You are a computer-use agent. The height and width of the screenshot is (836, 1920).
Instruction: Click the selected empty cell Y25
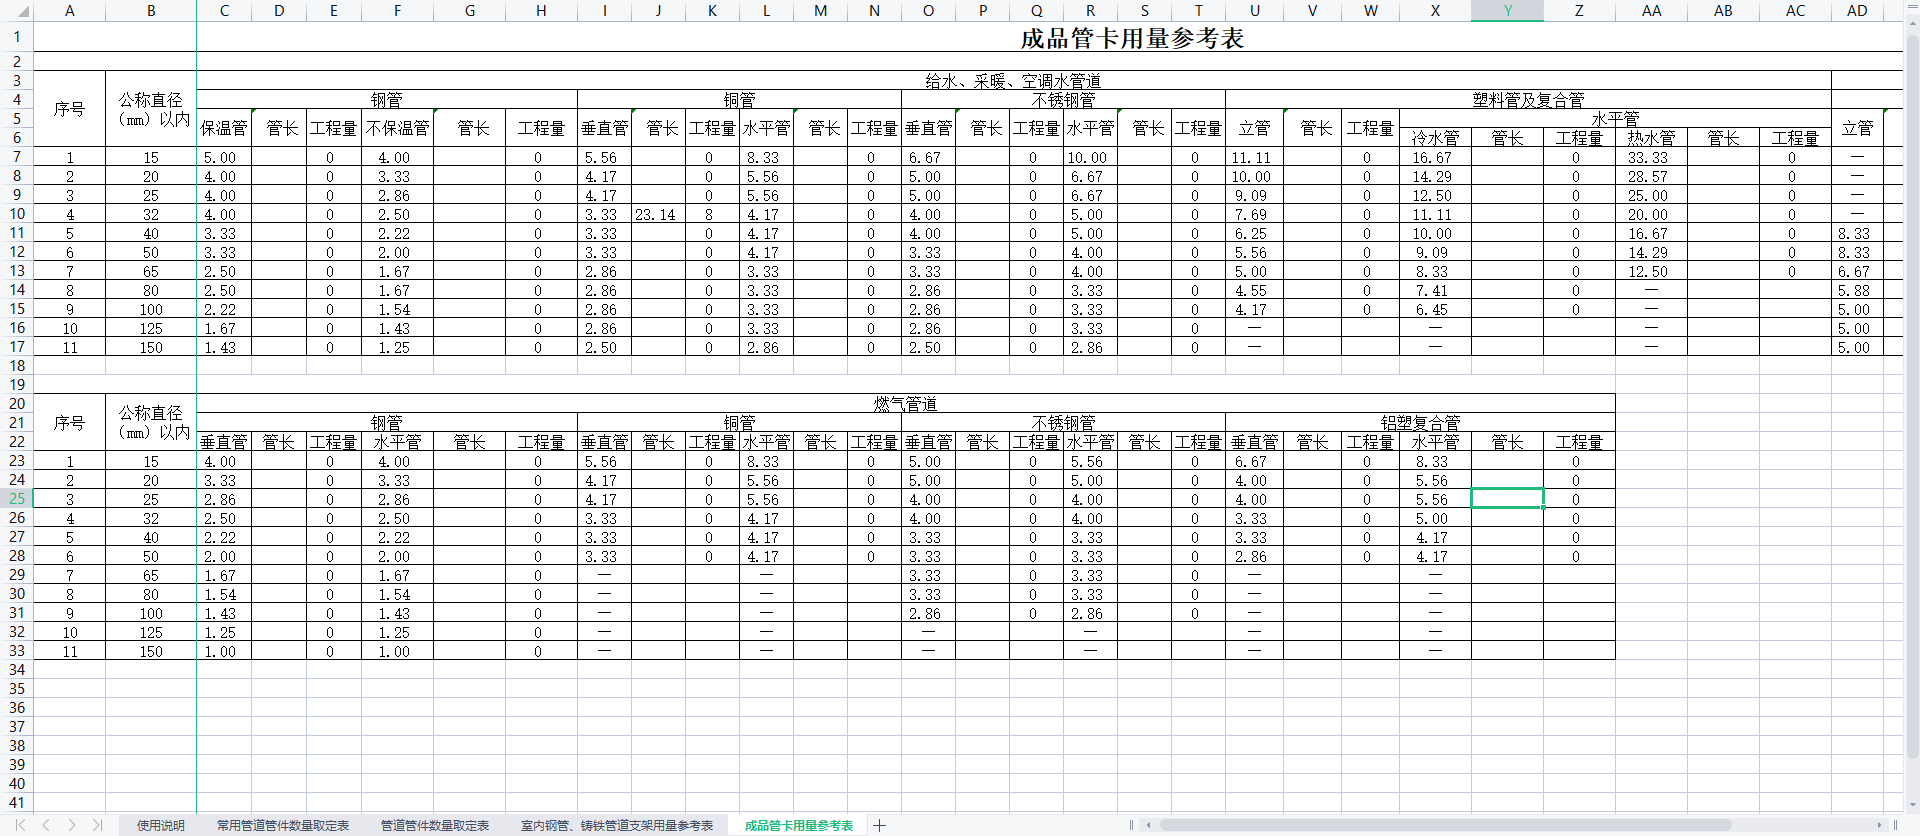(1507, 498)
